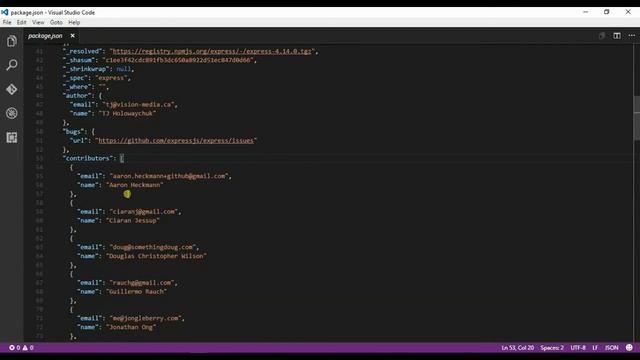Viewport: 640px width, 360px height.
Task: Click the tj@vision-media.ca email value
Action: tap(138, 104)
